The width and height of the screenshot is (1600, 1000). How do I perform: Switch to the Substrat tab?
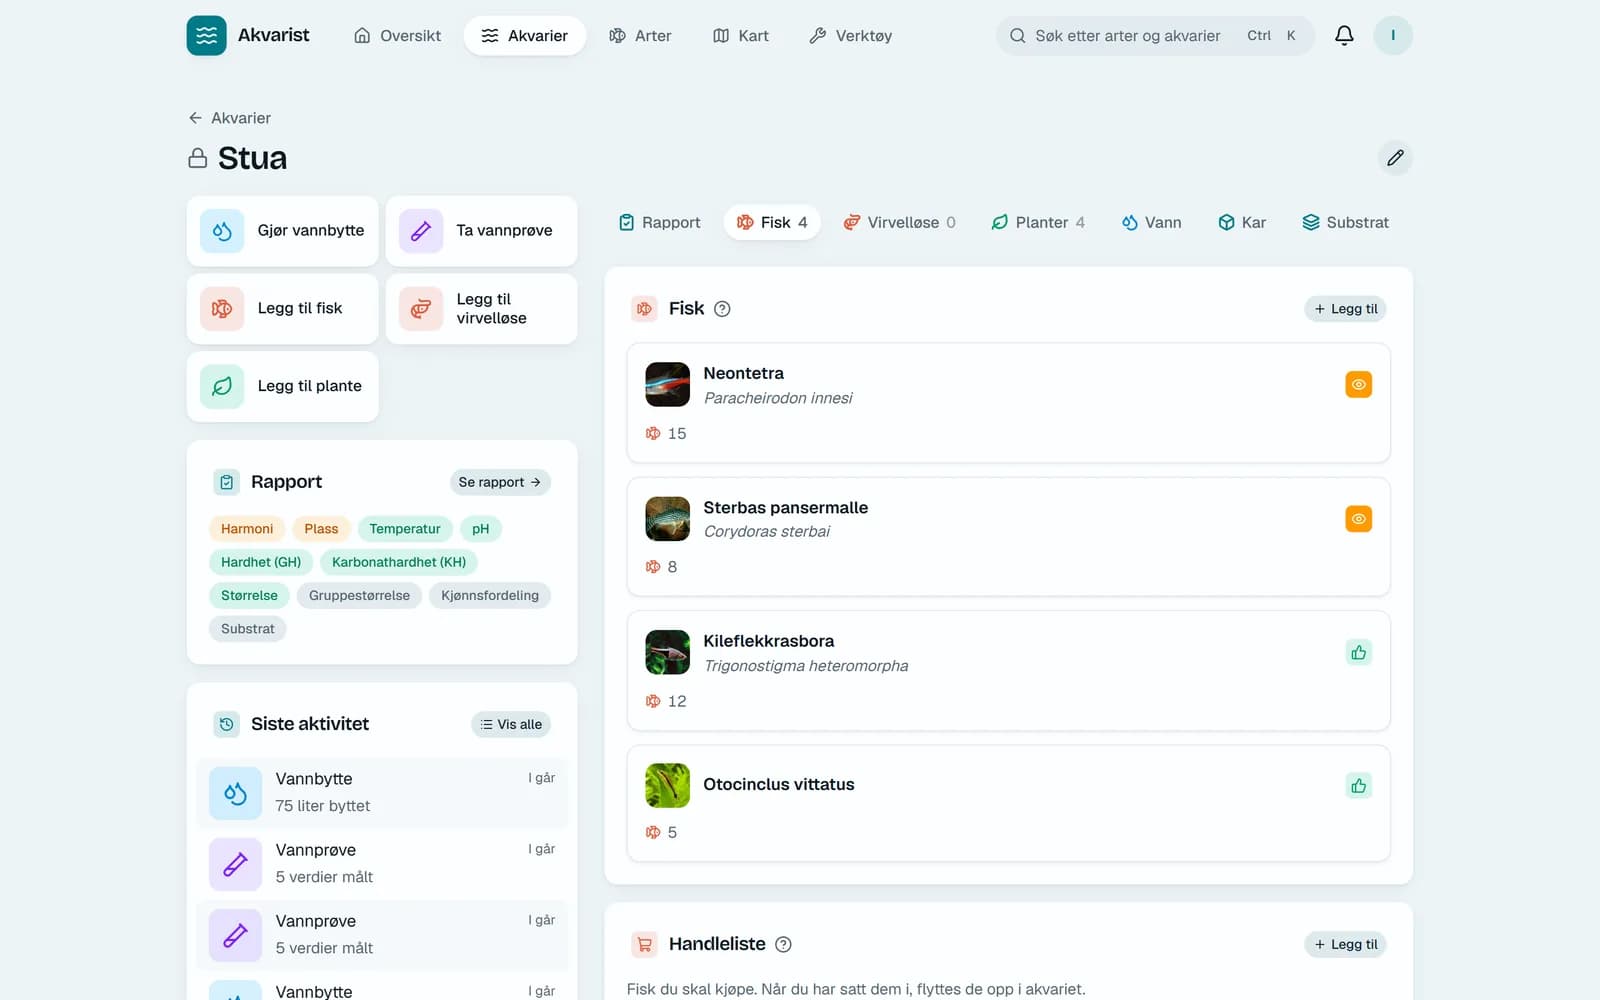tap(1345, 222)
